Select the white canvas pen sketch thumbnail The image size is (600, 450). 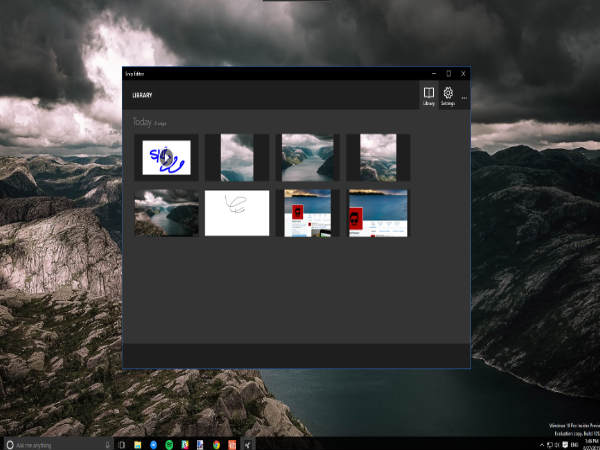coord(237,213)
